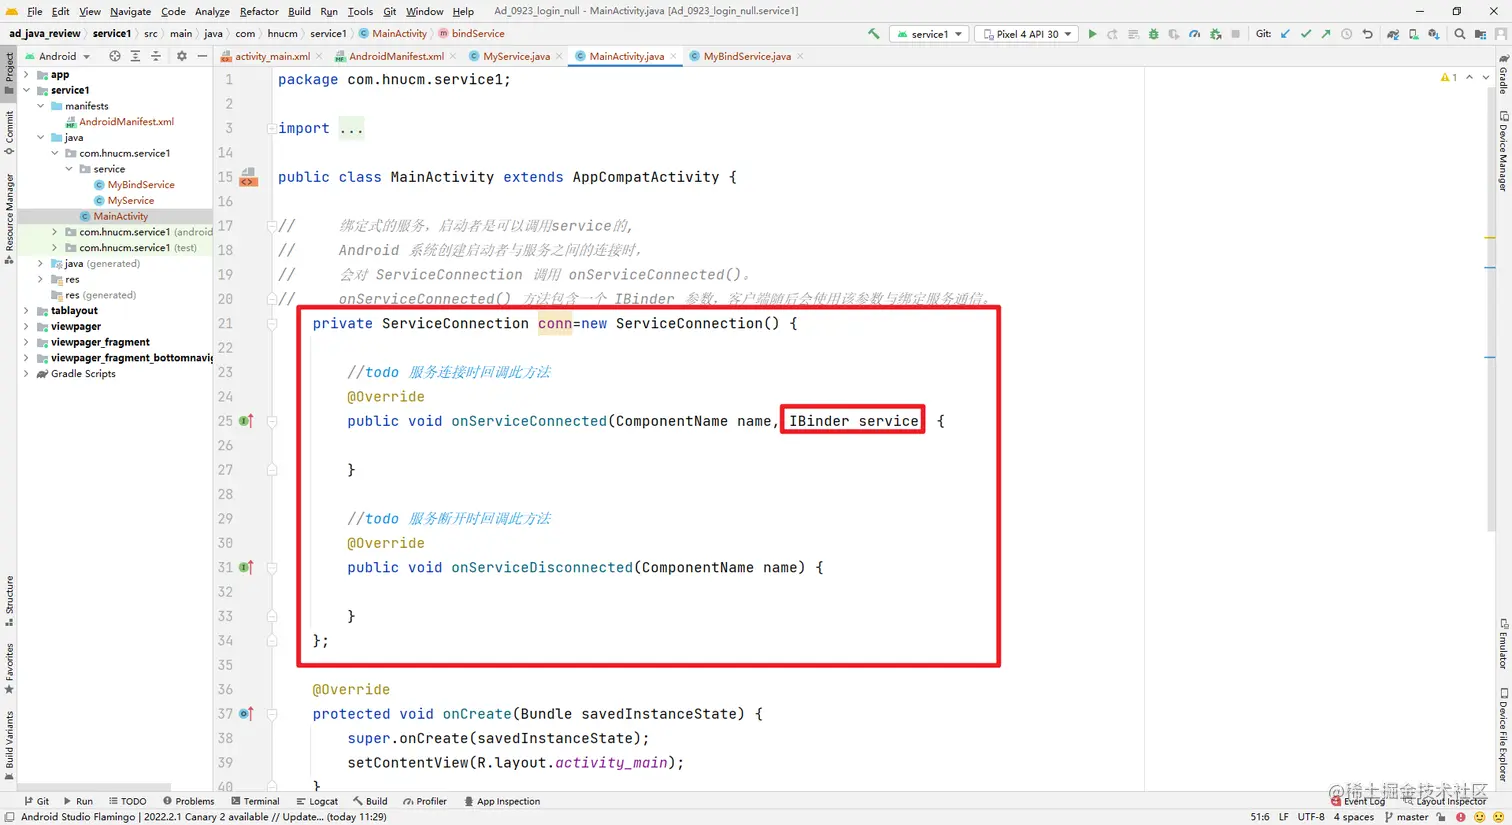Open the Profiler tool window
The height and width of the screenshot is (825, 1512).
(x=425, y=801)
